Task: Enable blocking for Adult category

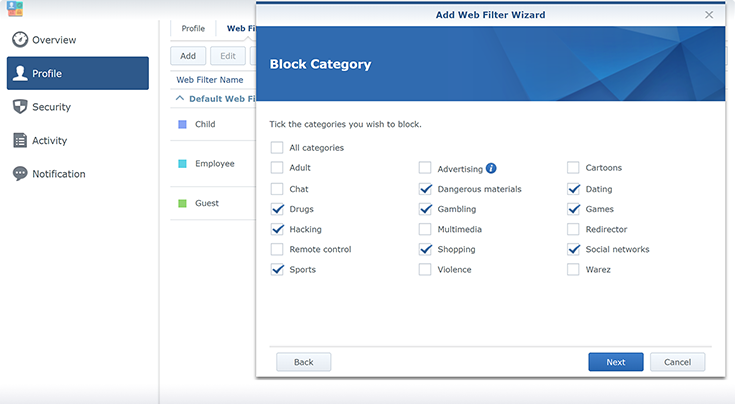Action: (277, 168)
